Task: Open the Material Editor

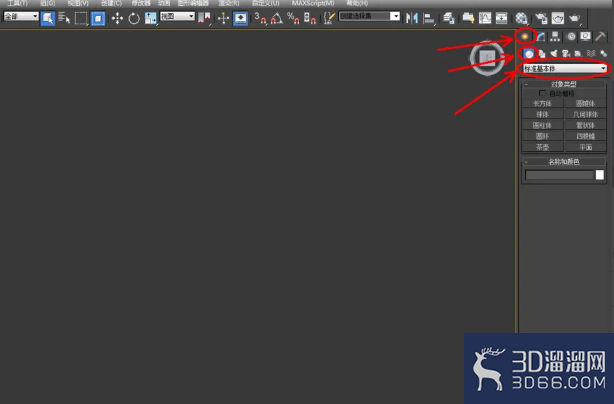Action: tap(521, 18)
